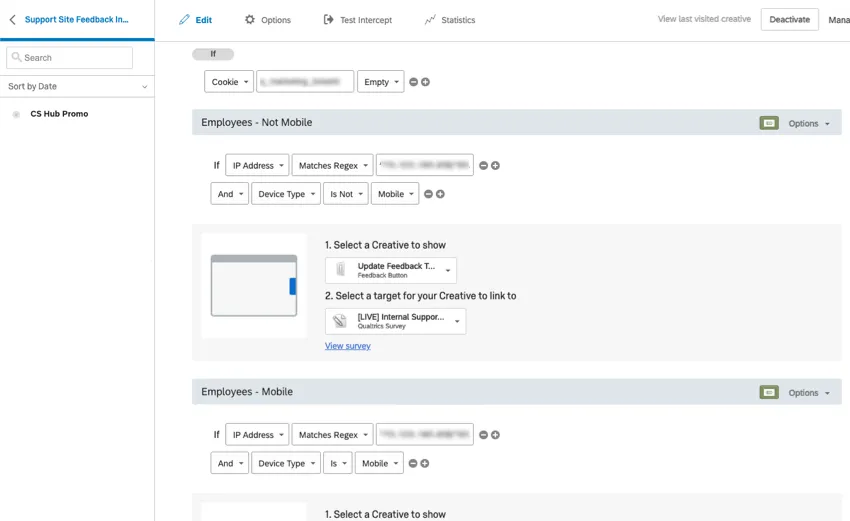Click plus icon on Device Type Is Mobile row
This screenshot has height=521, width=850.
tap(424, 464)
